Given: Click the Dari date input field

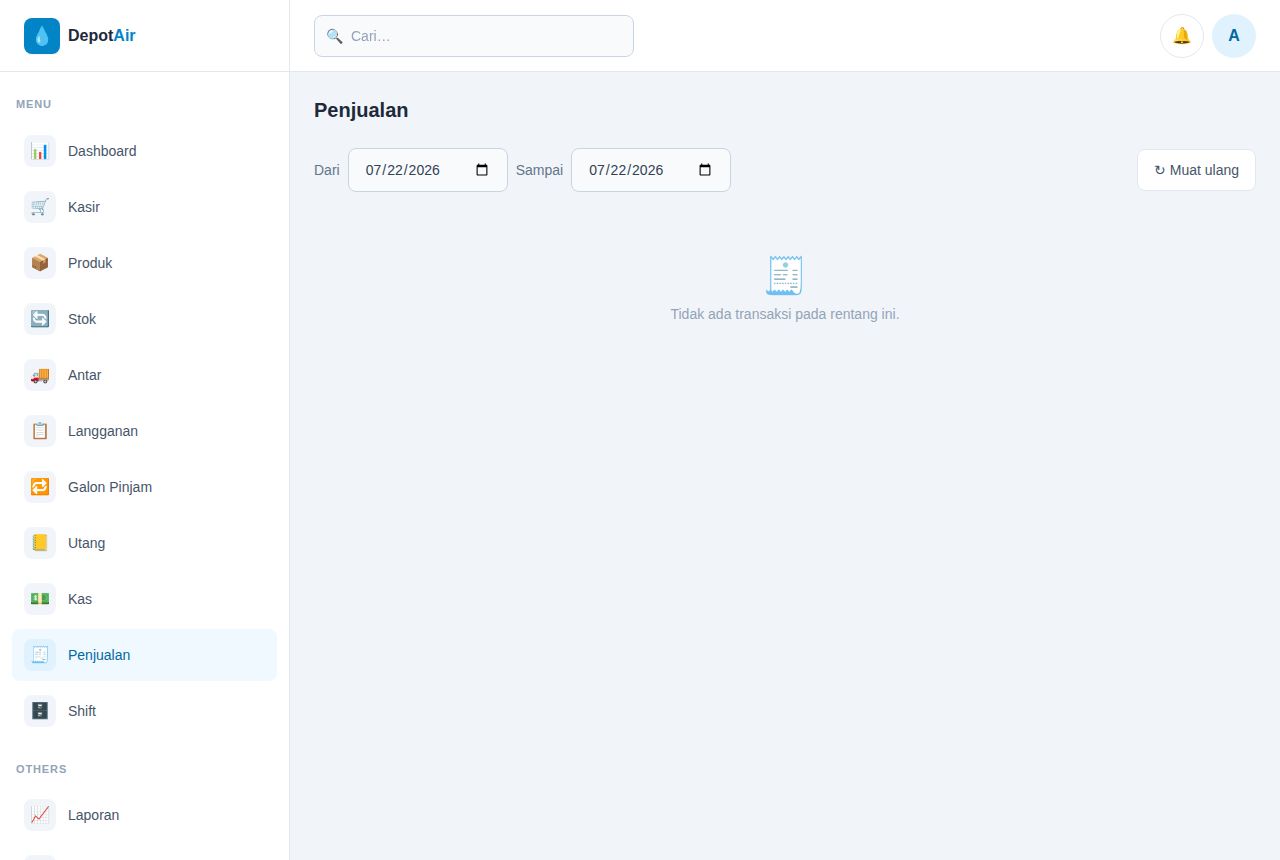Looking at the screenshot, I should (x=428, y=170).
